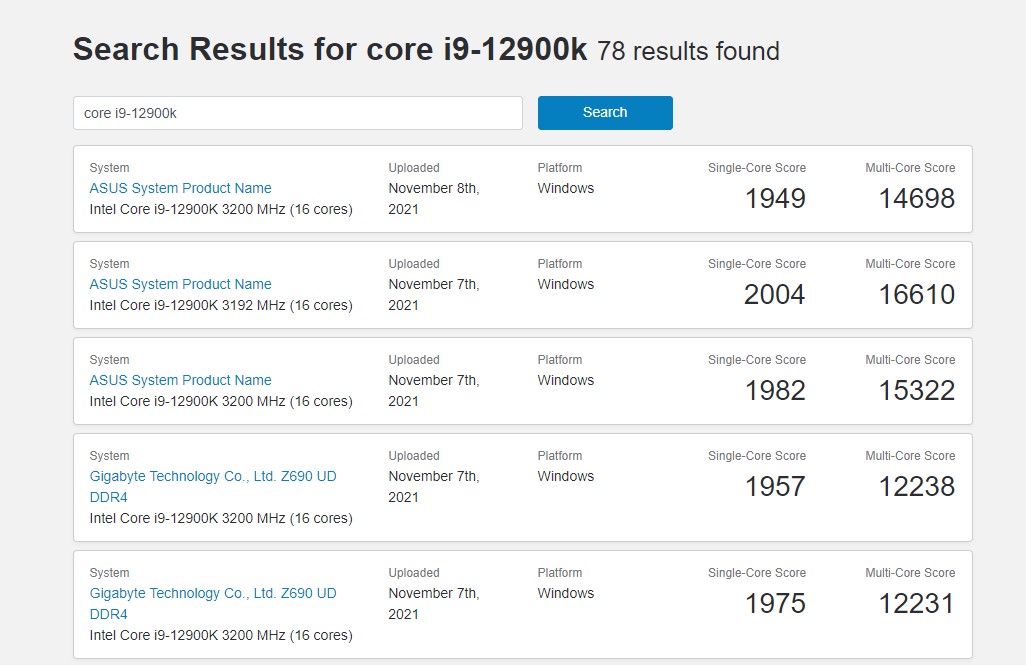
Task: Click the single-core score 1982
Action: (x=775, y=391)
